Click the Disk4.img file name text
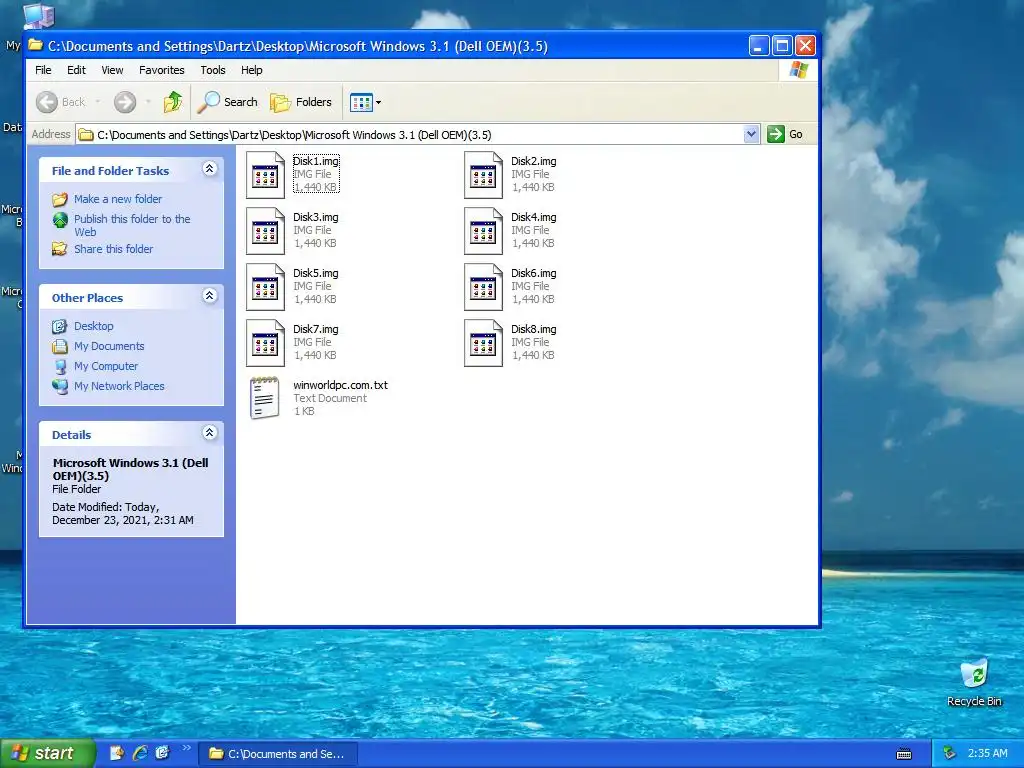The height and width of the screenshot is (768, 1024). coord(534,217)
